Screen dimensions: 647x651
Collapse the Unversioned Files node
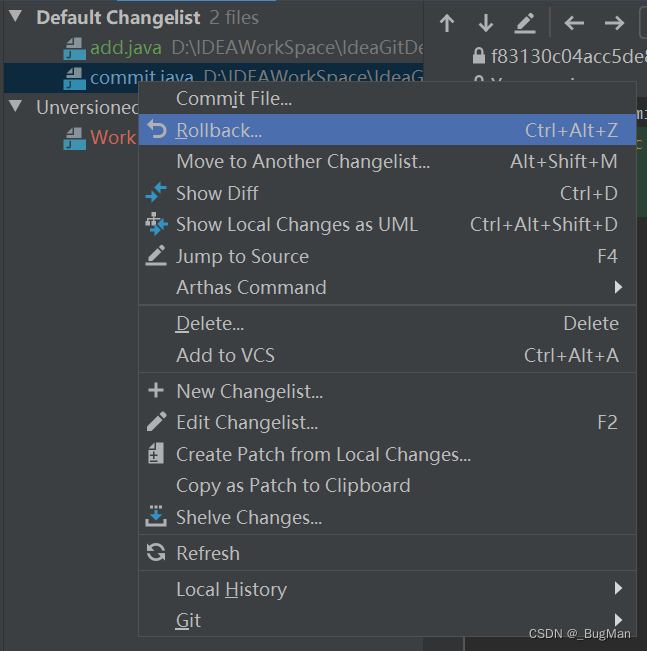coord(15,106)
